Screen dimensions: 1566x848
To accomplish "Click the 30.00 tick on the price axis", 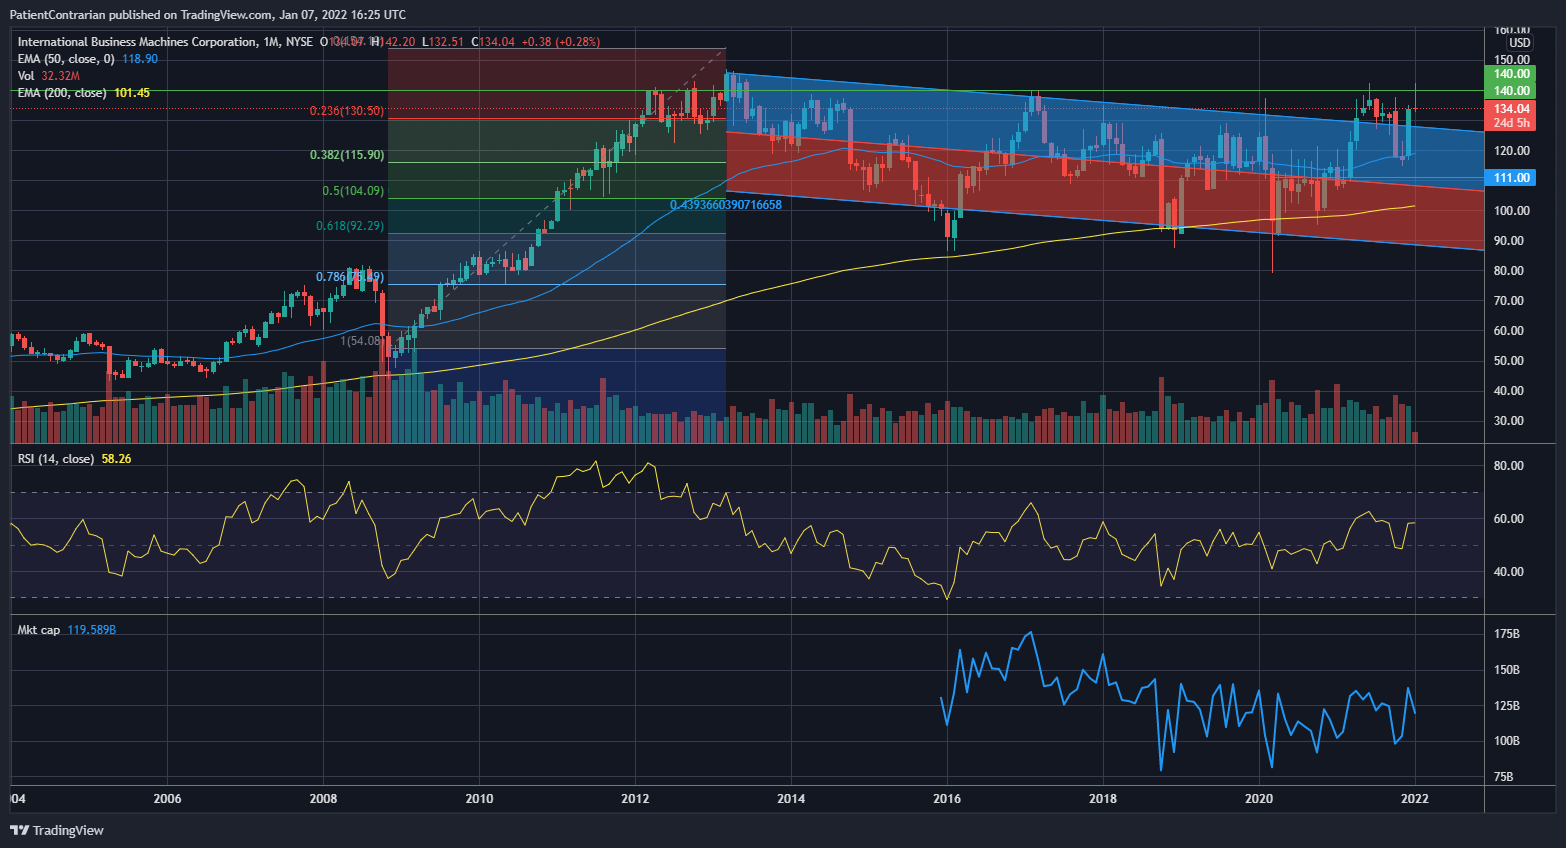I will tap(1509, 421).
